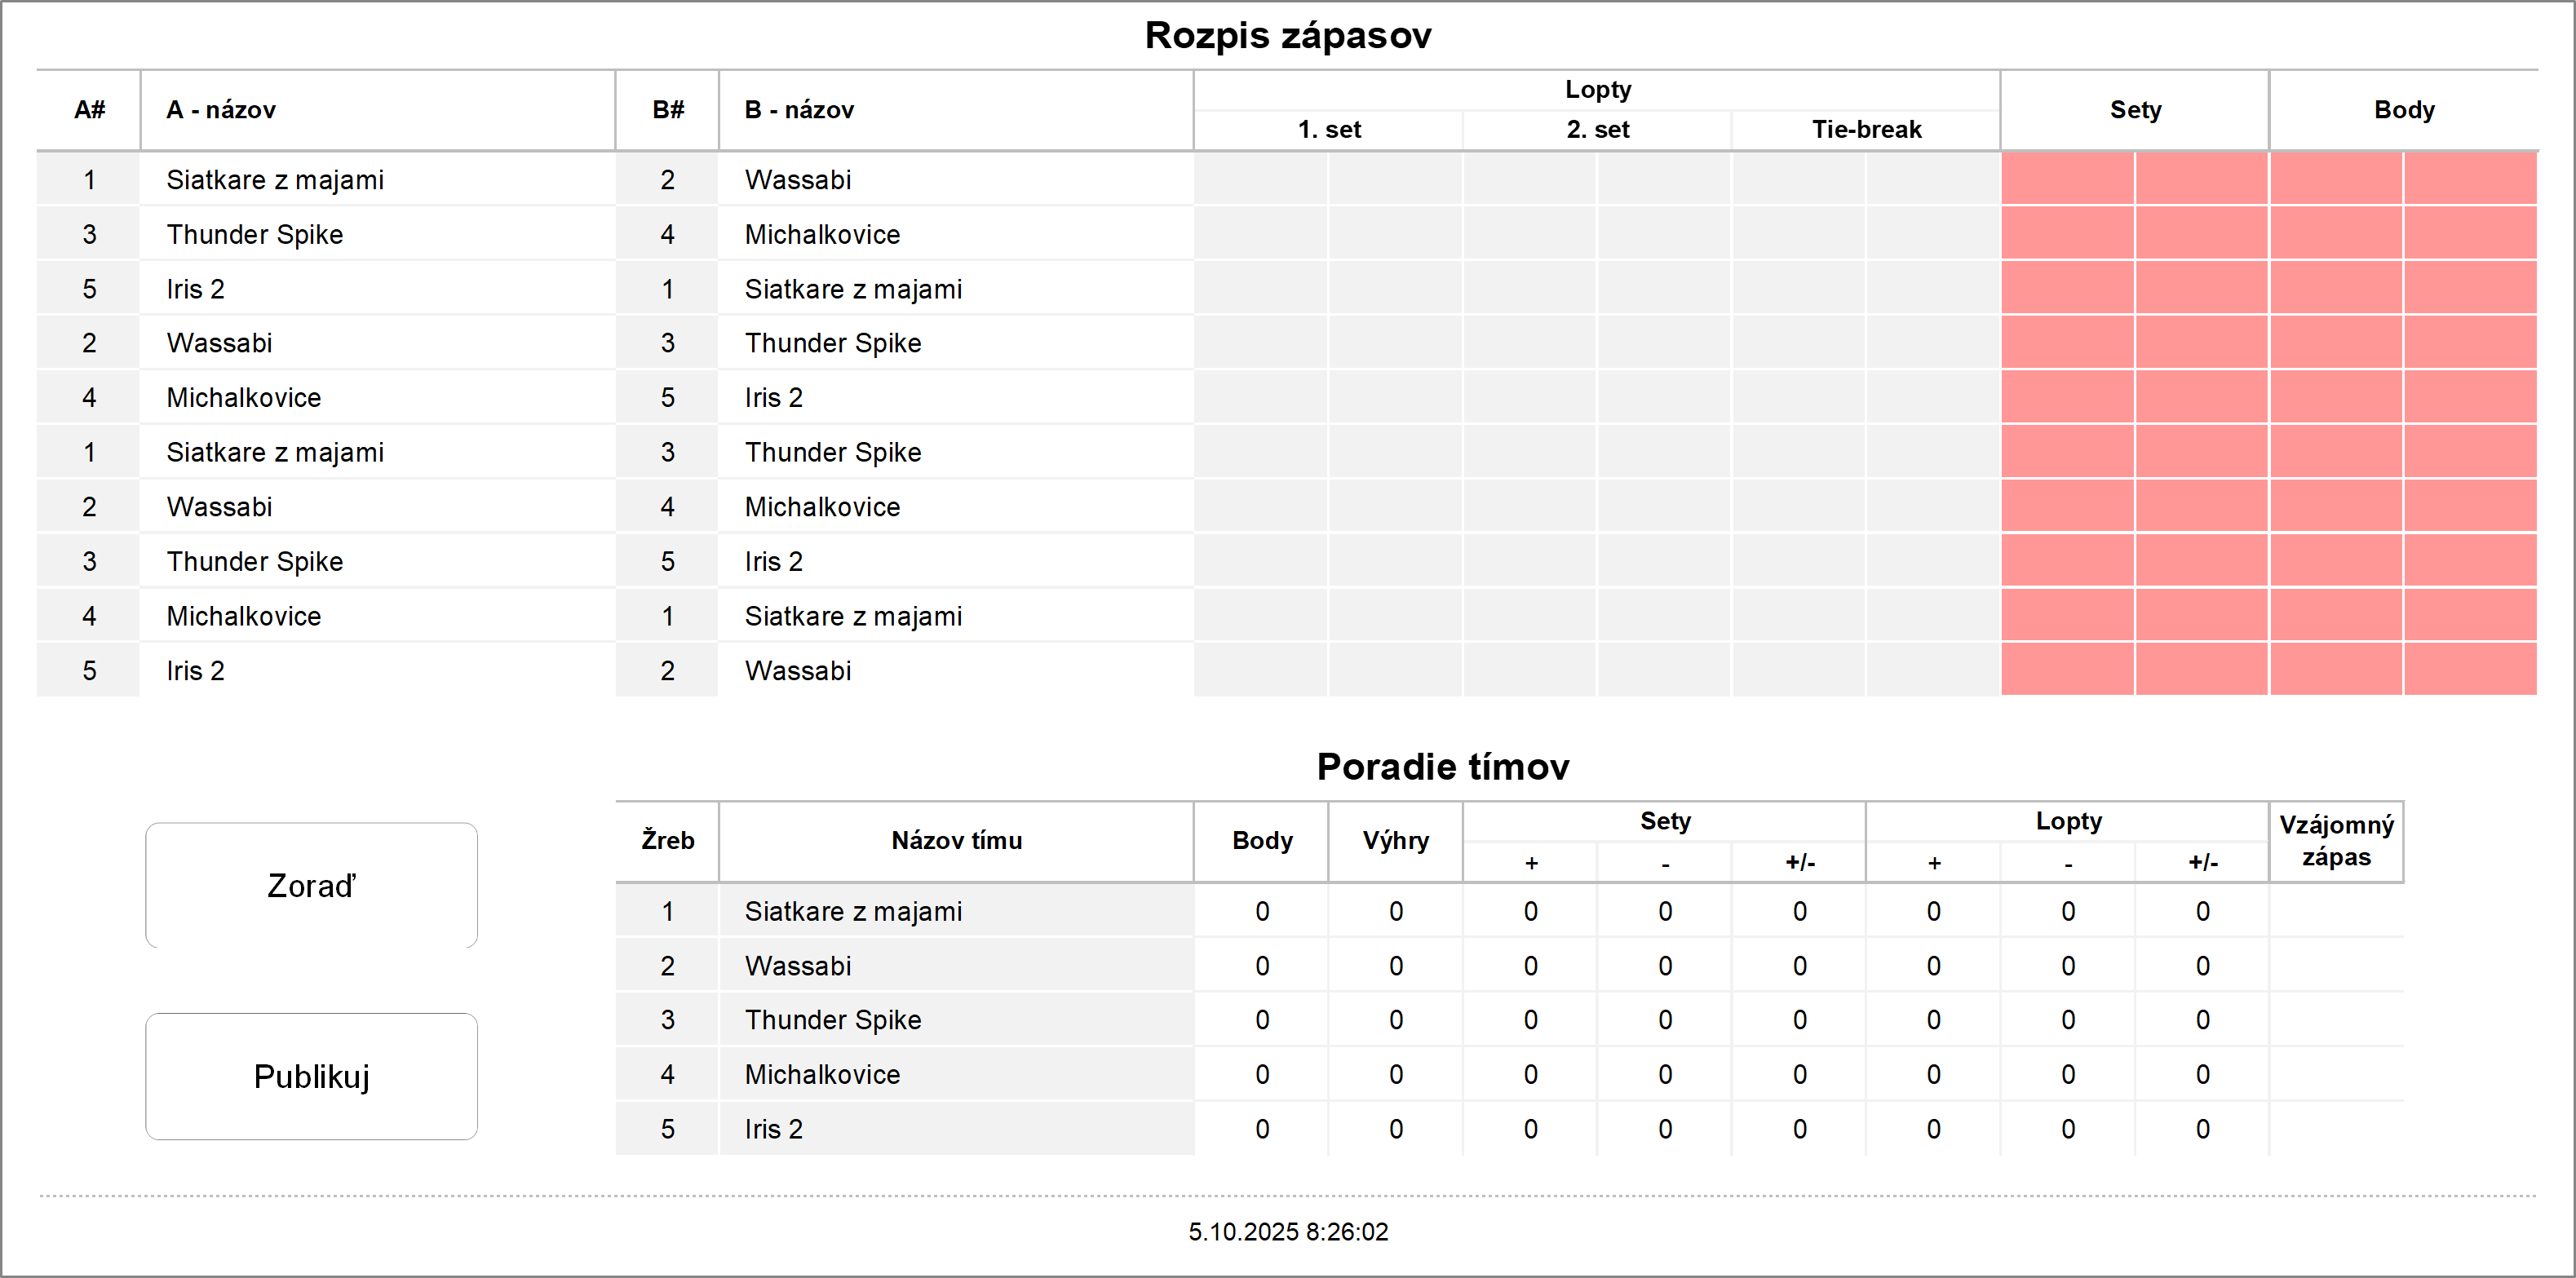Image resolution: width=2576 pixels, height=1278 pixels.
Task: Click Body value for Siatkare z majami in ranking
Action: pyautogui.click(x=1262, y=912)
